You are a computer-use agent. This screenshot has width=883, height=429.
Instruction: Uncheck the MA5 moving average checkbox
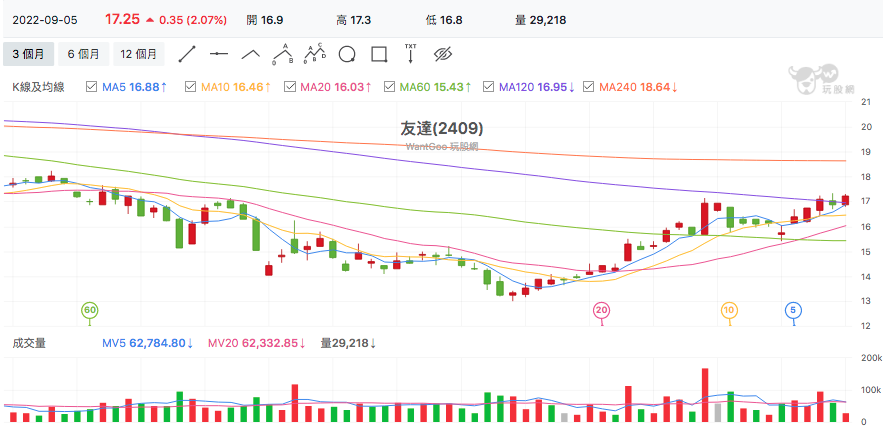click(91, 87)
